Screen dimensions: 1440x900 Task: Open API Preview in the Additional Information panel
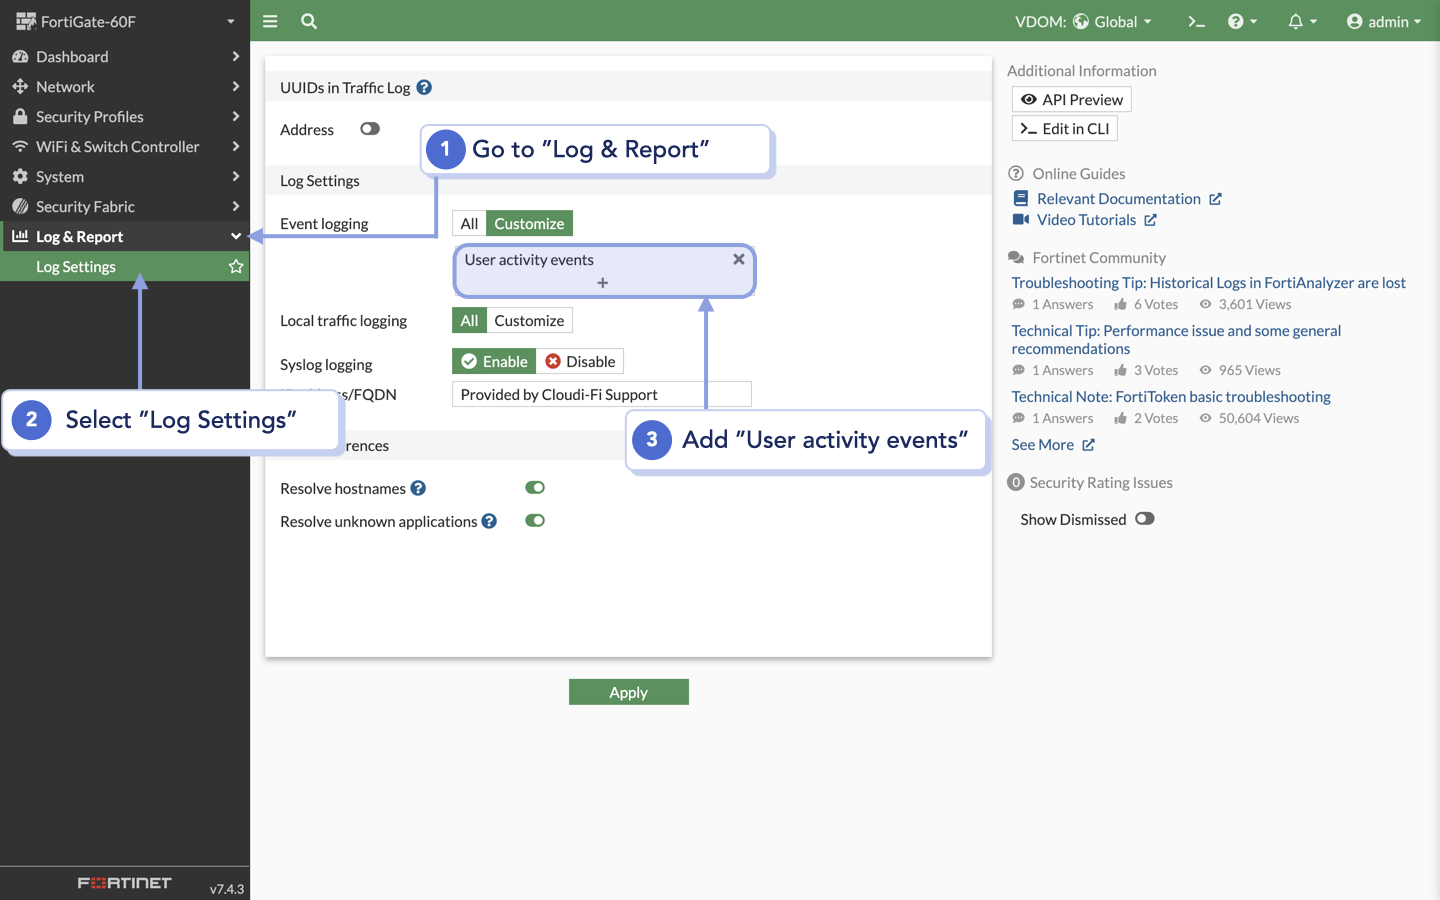tap(1071, 99)
